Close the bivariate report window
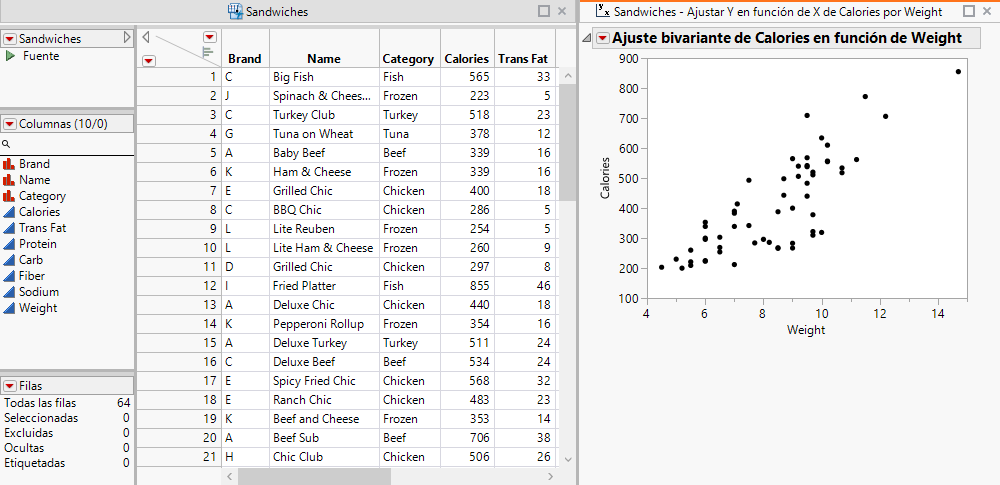The image size is (1000, 485). (987, 11)
